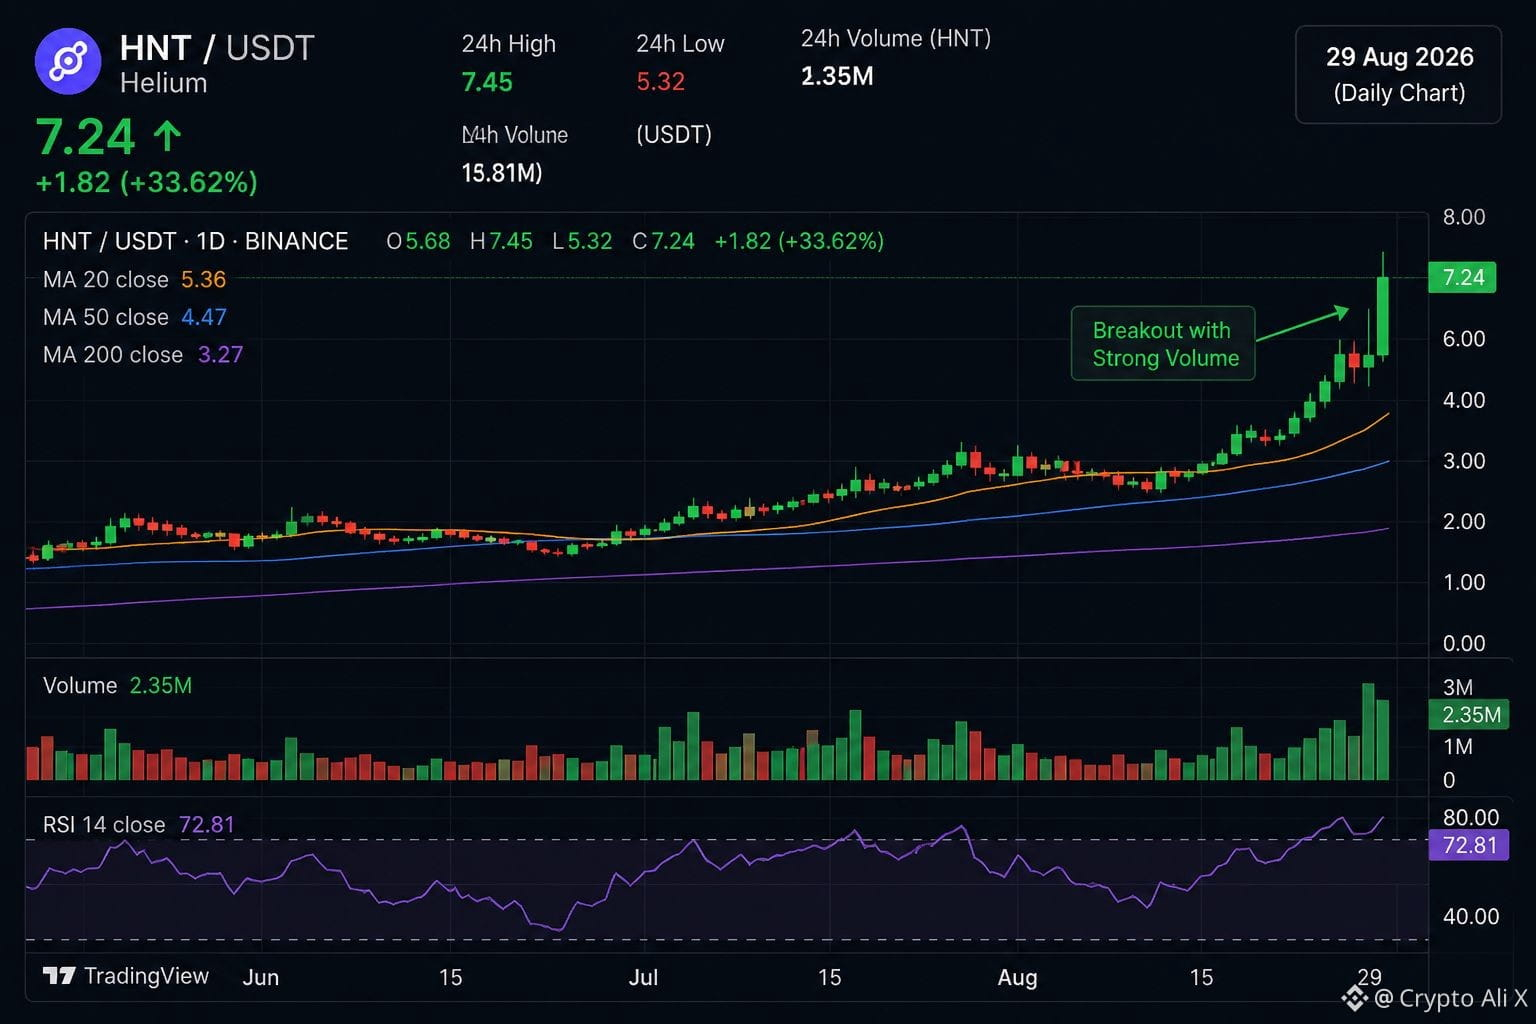Click the Helium name label
1536x1024 pixels.
163,83
